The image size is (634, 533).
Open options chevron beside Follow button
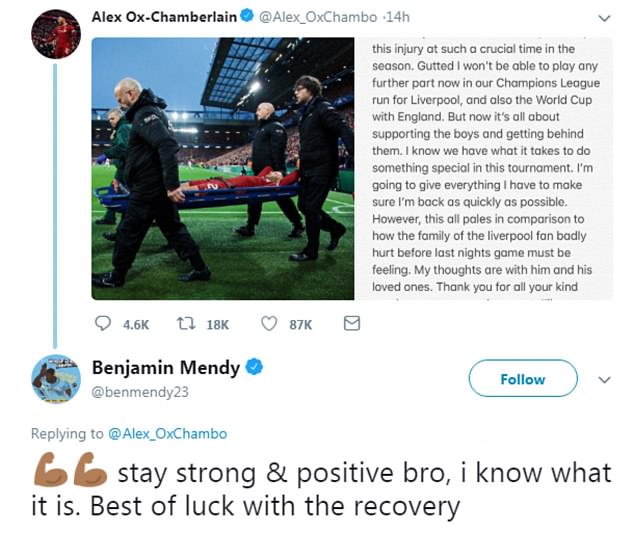click(x=604, y=380)
